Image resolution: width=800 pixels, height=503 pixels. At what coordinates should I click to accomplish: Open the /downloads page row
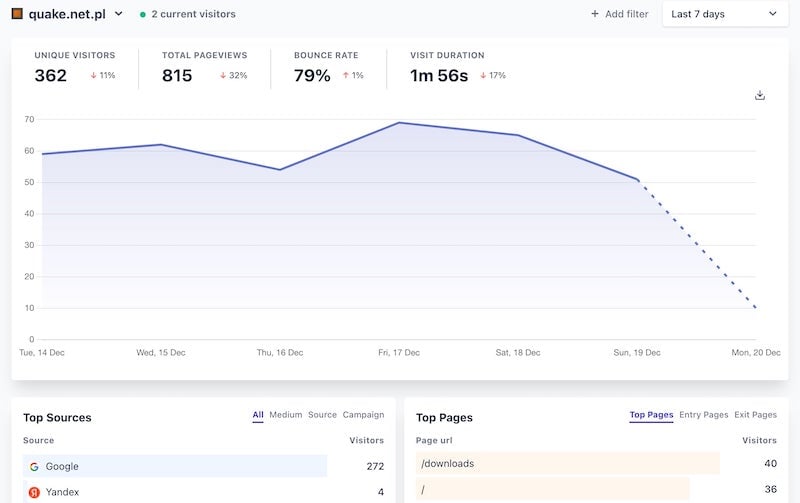pos(596,463)
